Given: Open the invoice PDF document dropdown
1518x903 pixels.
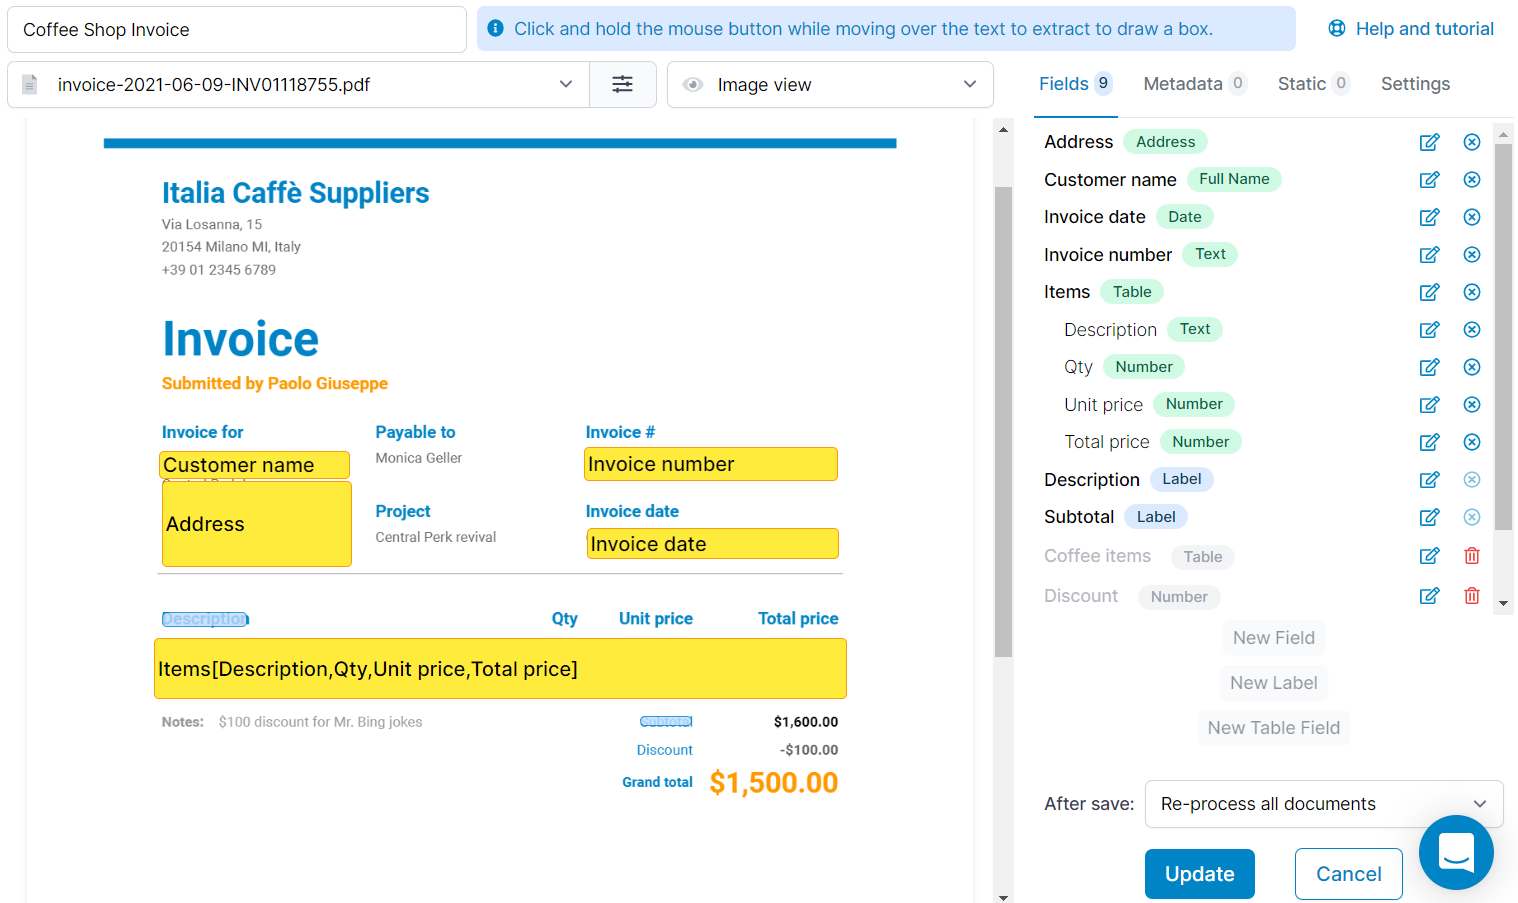Looking at the screenshot, I should (x=297, y=84).
